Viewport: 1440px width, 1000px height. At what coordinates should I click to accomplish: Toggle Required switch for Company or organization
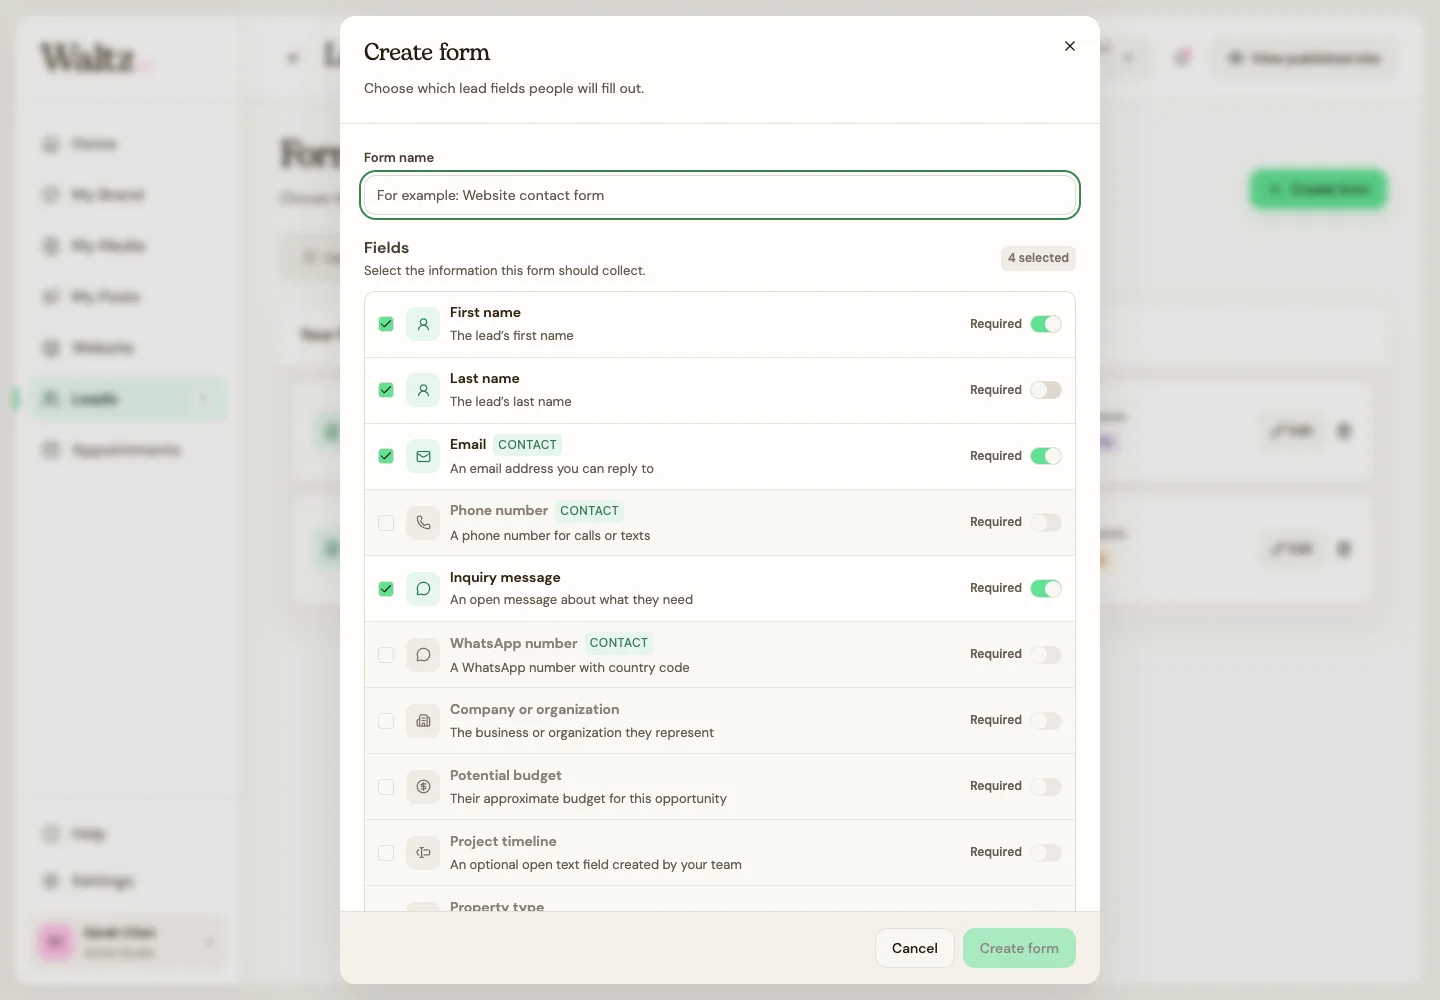point(1046,720)
